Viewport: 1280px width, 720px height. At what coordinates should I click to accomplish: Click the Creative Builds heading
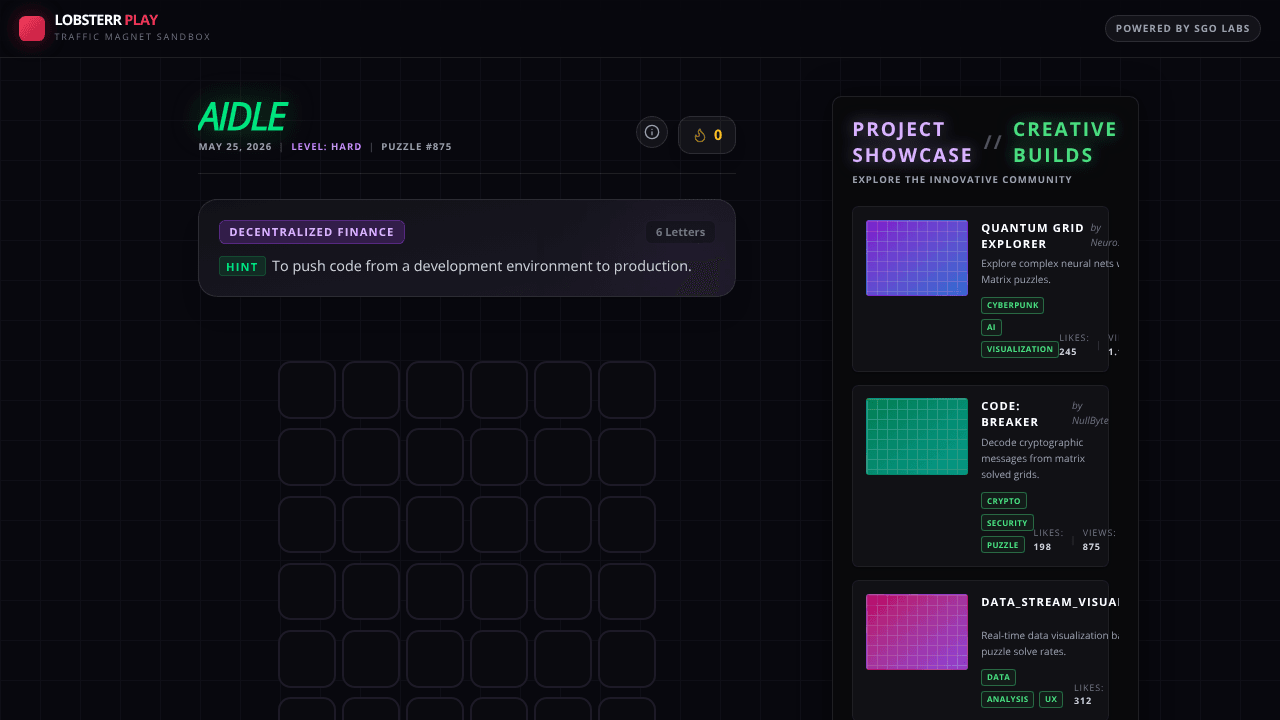point(1065,142)
